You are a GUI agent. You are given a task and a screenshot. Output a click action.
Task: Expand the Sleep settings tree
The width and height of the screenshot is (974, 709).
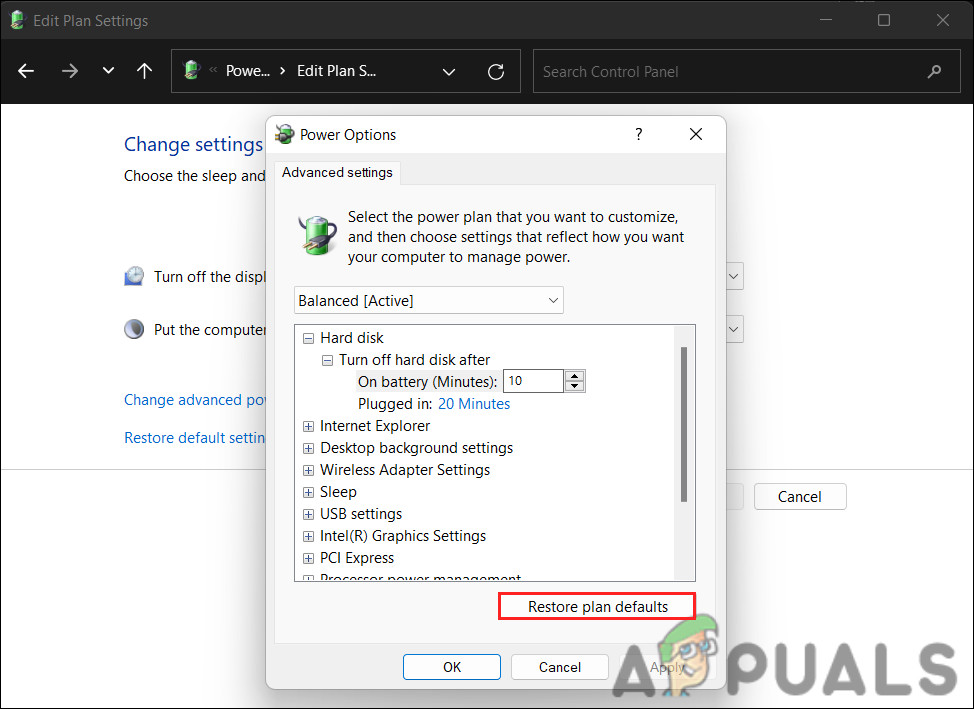[x=308, y=492]
